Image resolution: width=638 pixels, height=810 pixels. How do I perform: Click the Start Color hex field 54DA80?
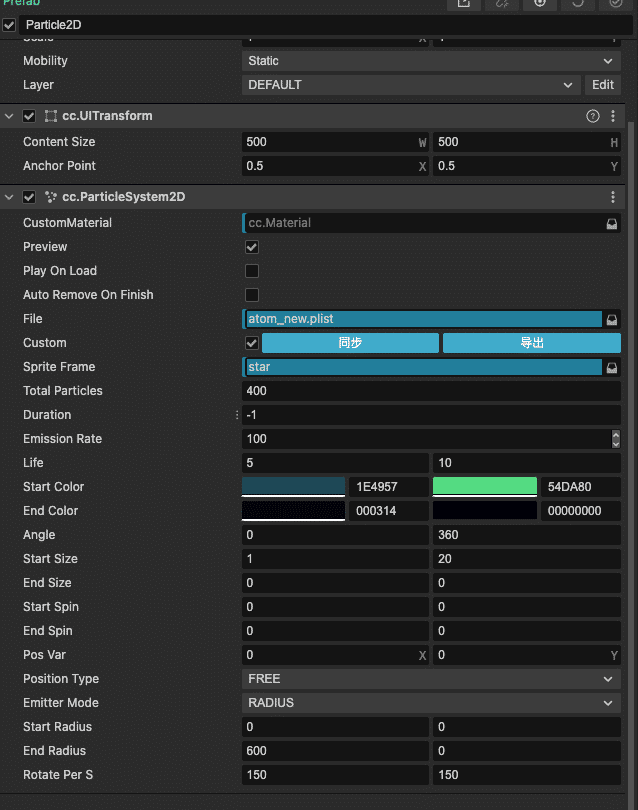[x=581, y=487]
